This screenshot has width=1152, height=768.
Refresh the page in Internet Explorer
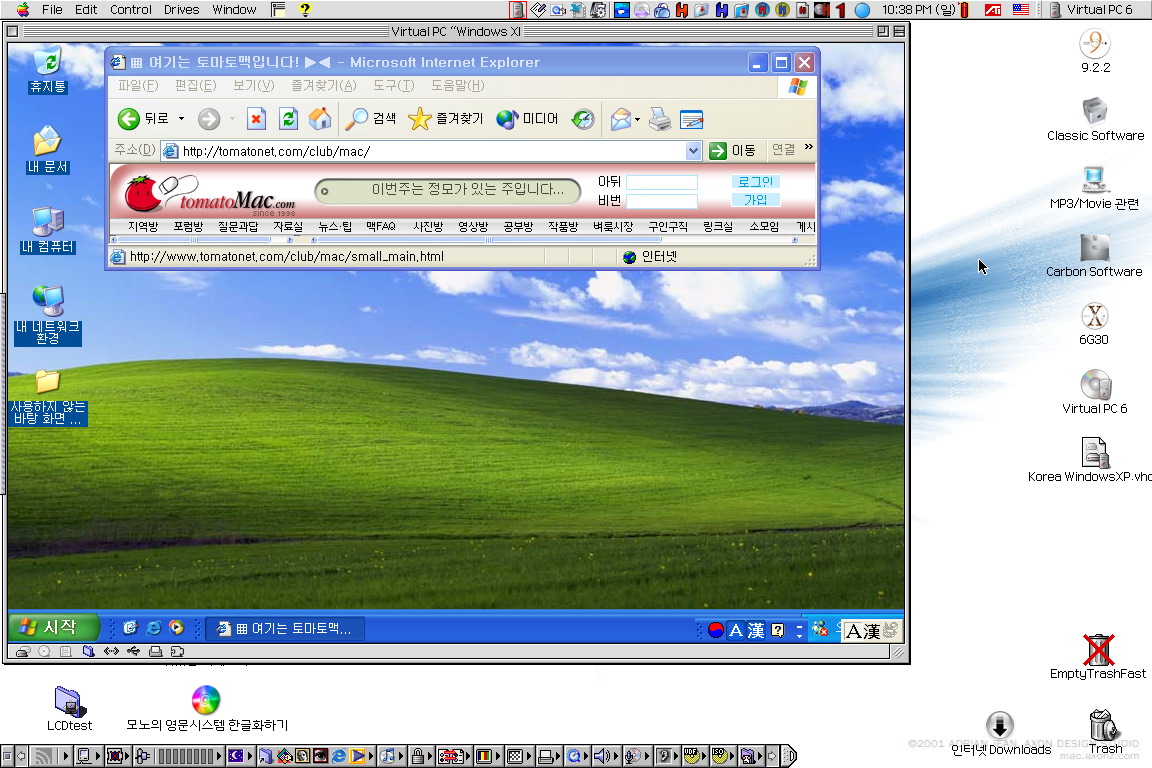pyautogui.click(x=288, y=119)
